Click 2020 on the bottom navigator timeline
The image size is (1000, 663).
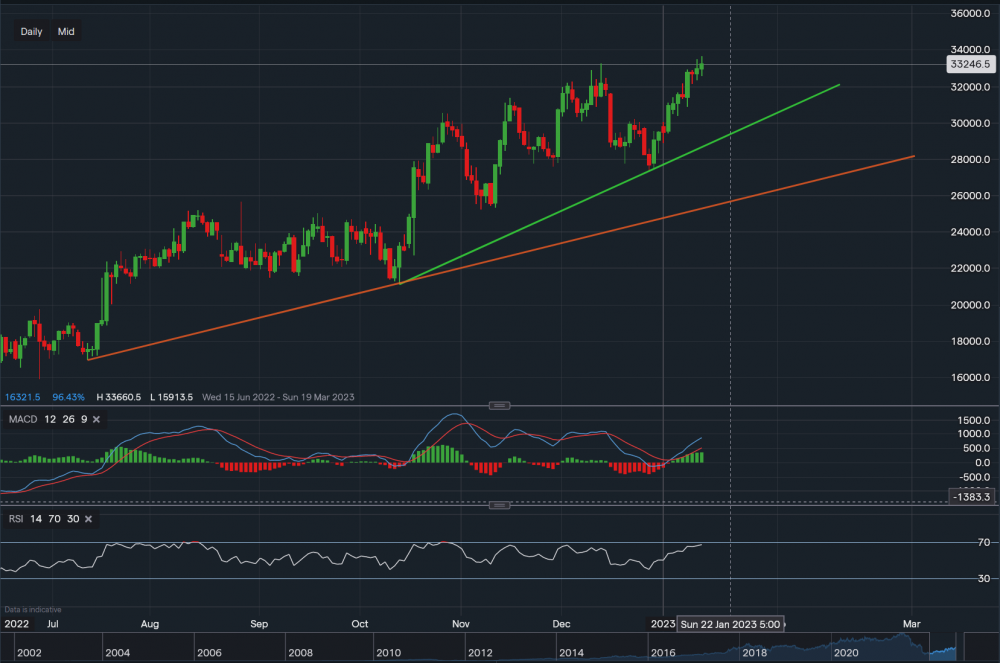click(845, 653)
